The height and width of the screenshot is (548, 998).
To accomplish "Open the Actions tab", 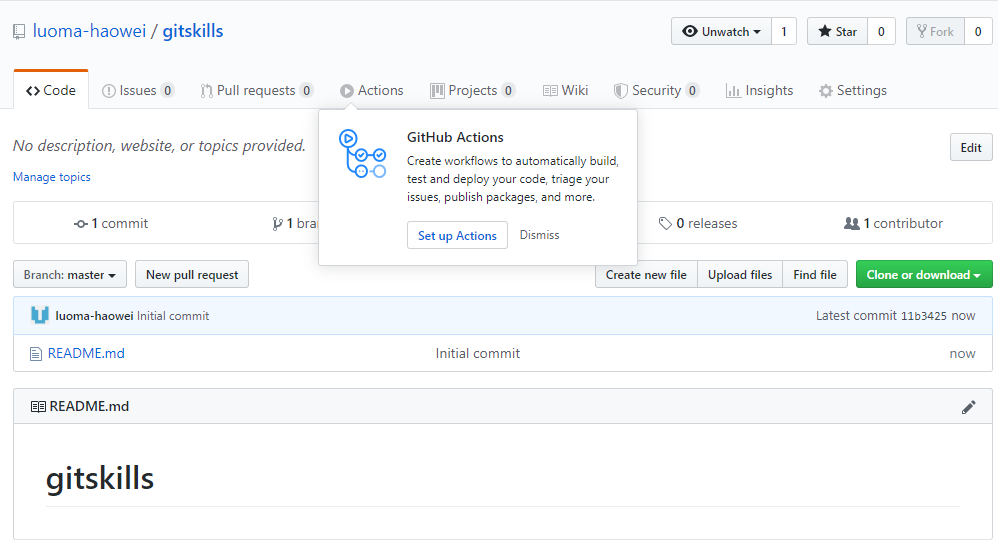I will [372, 90].
